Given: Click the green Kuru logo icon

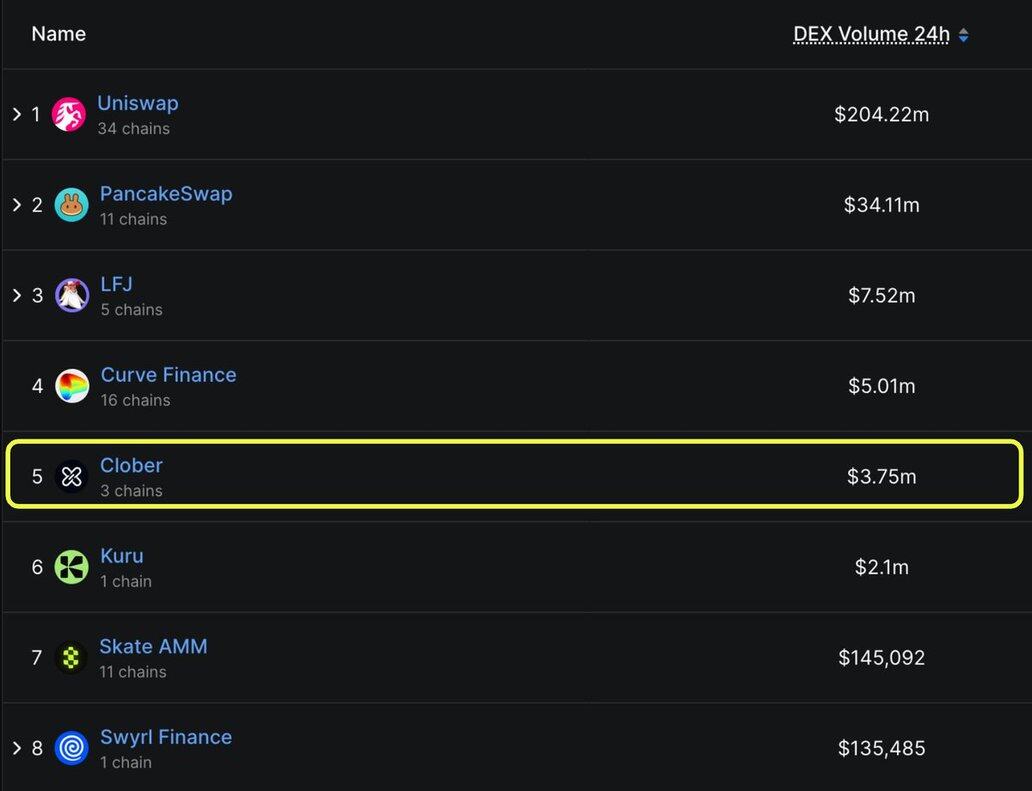Looking at the screenshot, I should (x=72, y=567).
